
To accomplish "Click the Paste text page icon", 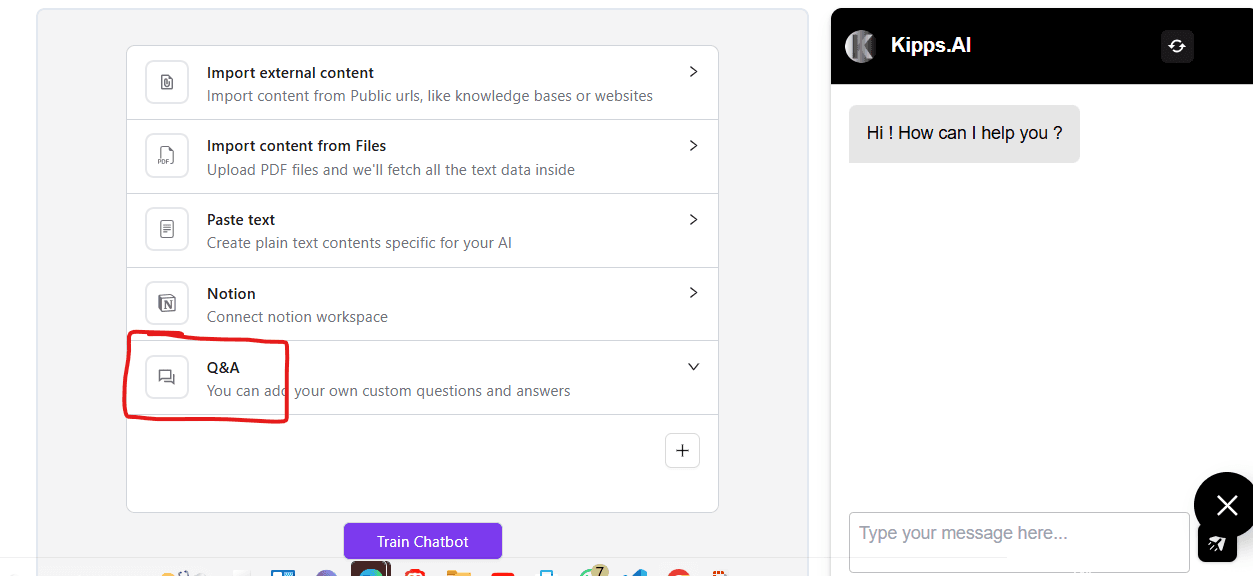I will (x=167, y=230).
